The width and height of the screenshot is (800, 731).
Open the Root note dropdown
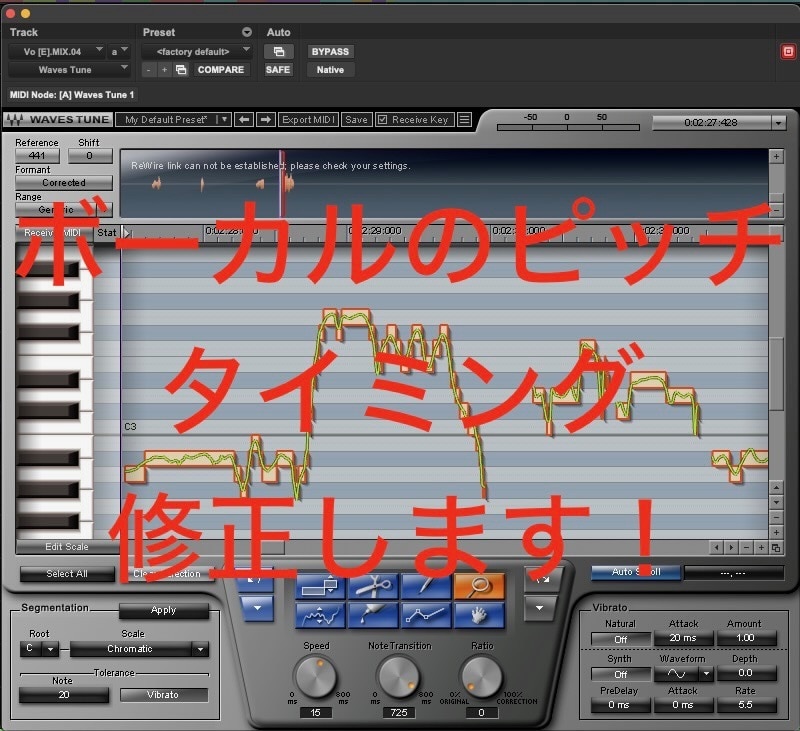tap(50, 649)
